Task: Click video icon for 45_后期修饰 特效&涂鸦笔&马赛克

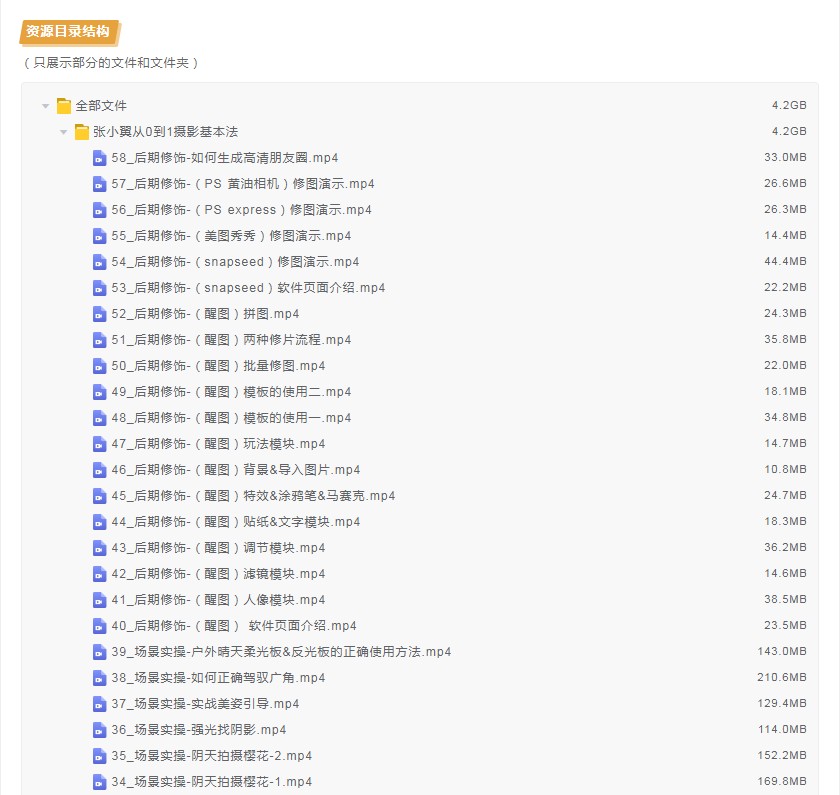Action: pos(100,496)
